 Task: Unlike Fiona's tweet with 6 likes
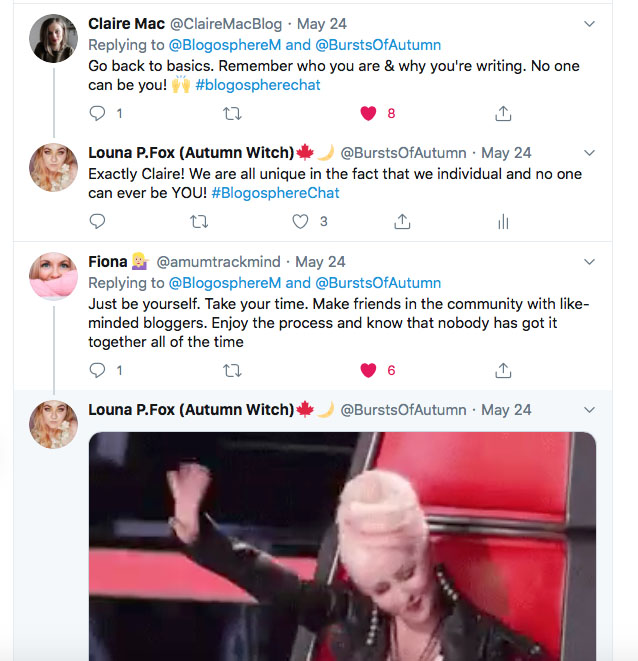click(x=368, y=370)
